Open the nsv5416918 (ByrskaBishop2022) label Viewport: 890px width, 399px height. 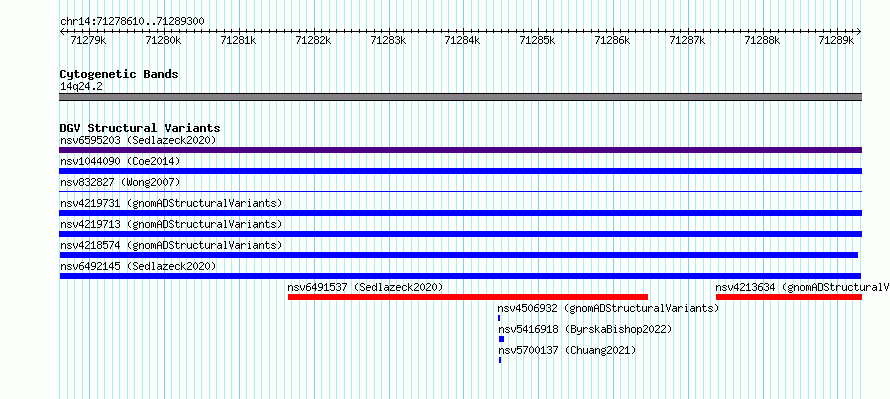click(x=585, y=329)
